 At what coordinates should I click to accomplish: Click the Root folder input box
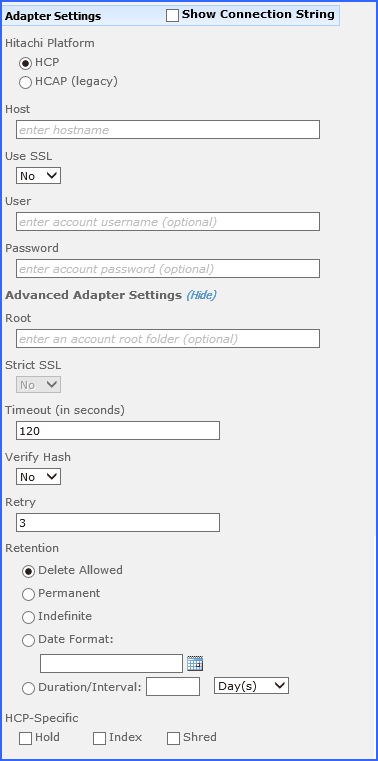coord(168,338)
